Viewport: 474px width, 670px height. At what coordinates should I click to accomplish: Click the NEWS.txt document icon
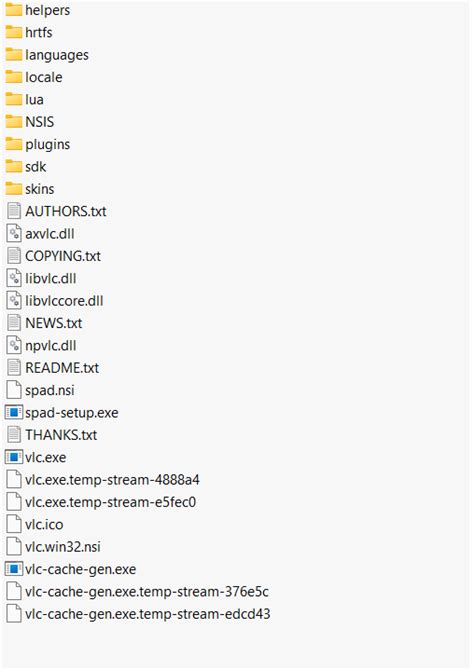click(14, 323)
